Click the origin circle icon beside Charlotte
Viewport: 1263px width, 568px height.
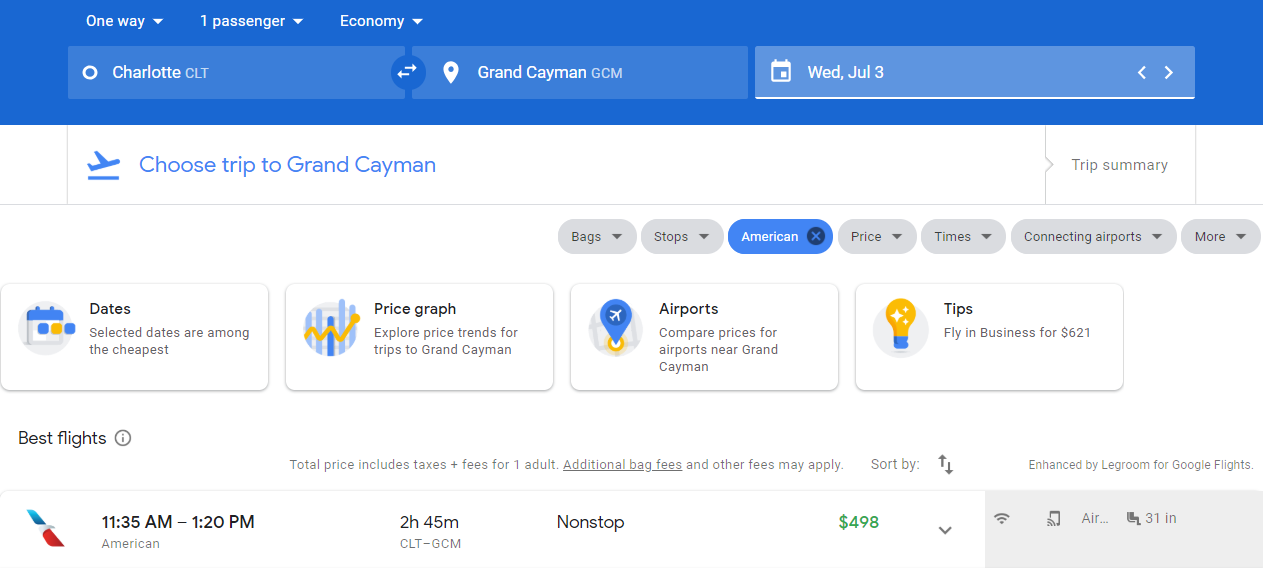click(x=90, y=72)
